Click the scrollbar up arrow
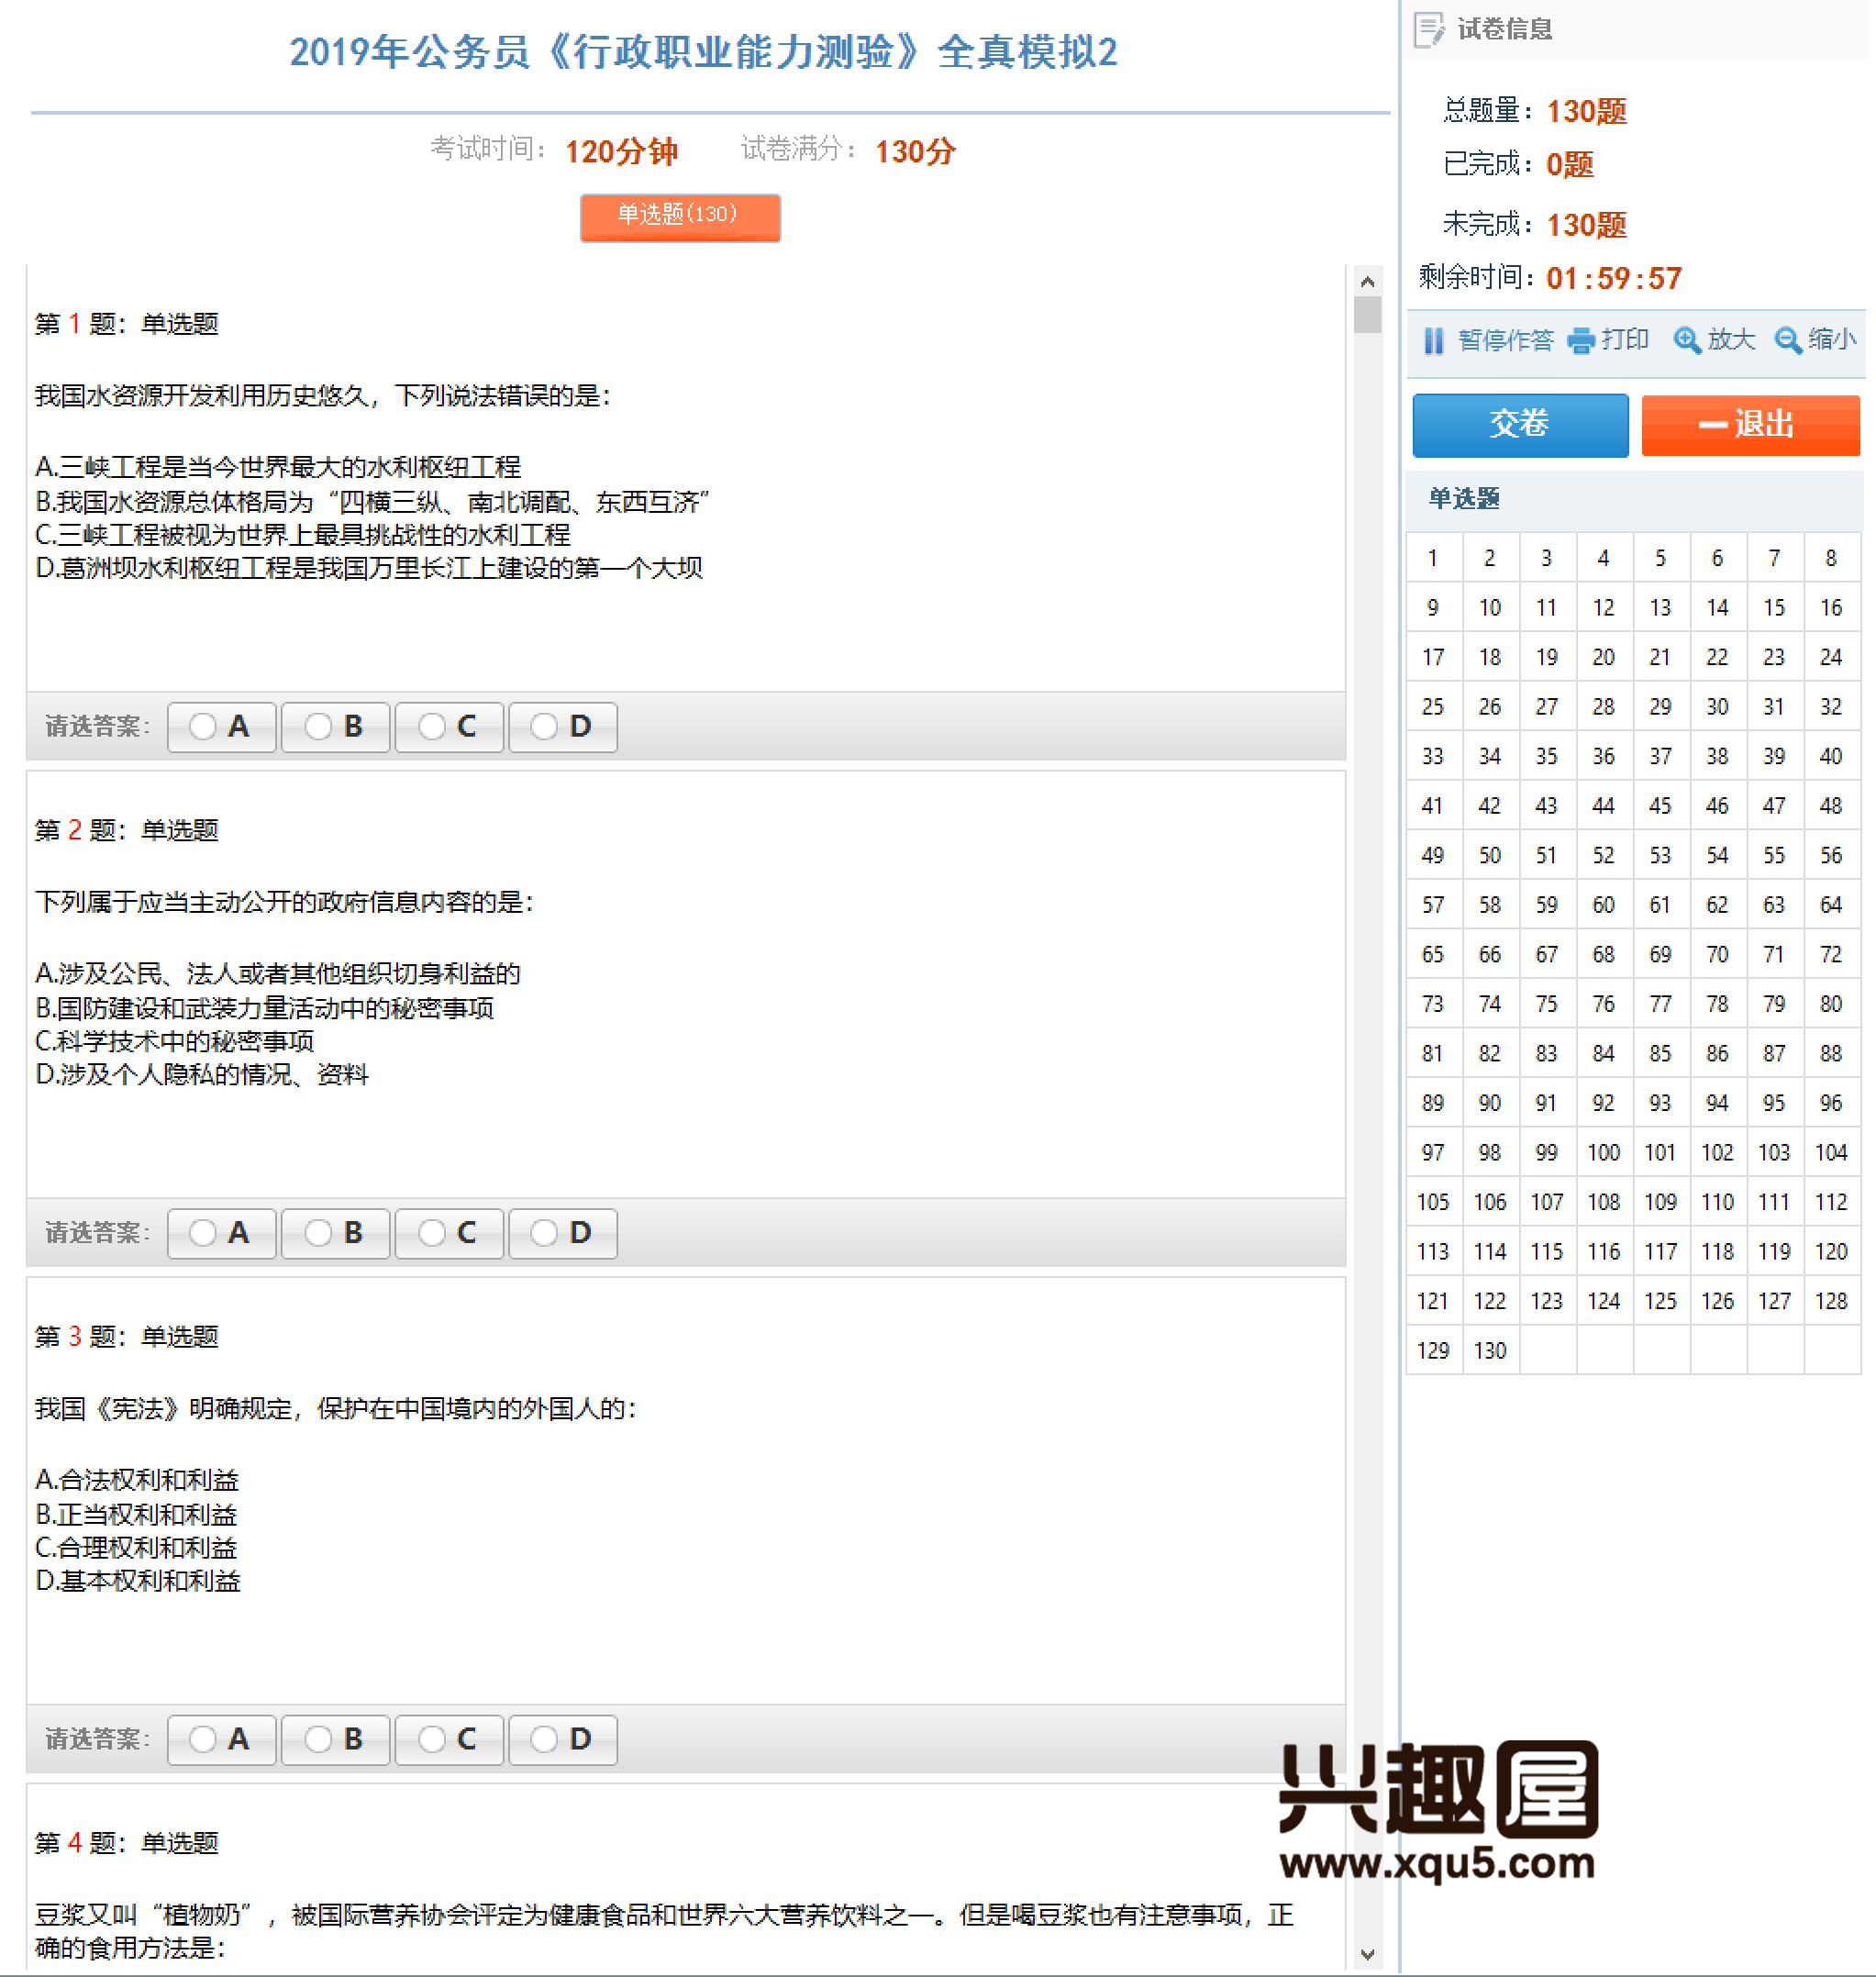Viewport: 1876px width, 1977px height. pyautogui.click(x=1368, y=282)
